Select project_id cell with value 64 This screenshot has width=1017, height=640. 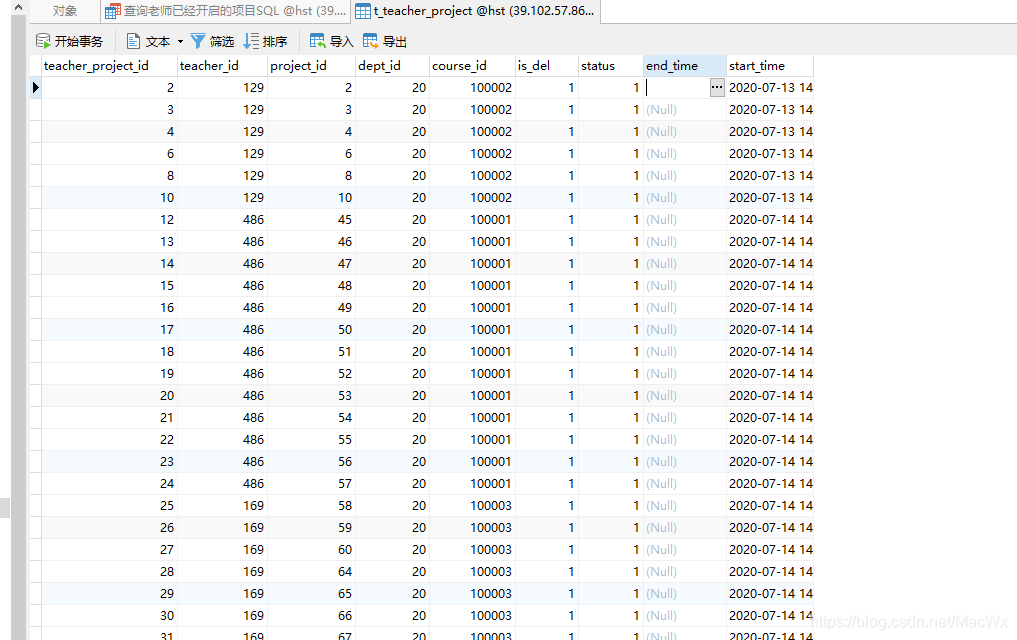click(311, 572)
